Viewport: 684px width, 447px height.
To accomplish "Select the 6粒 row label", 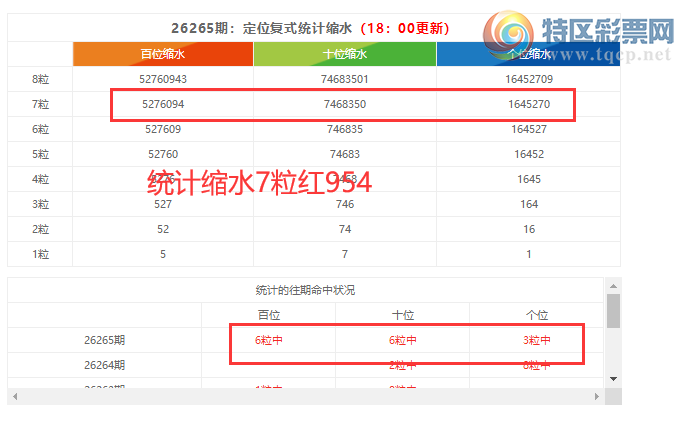I will click(x=40, y=130).
